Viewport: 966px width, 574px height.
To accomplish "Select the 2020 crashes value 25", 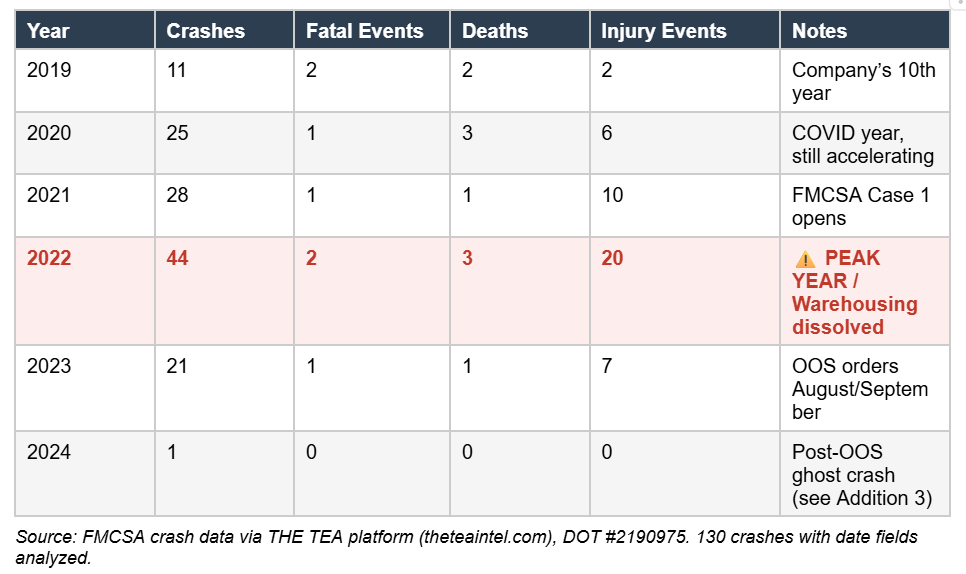I will [x=178, y=133].
